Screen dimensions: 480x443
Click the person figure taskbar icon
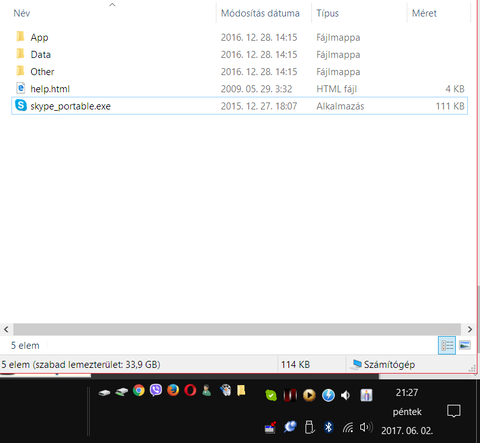(207, 390)
